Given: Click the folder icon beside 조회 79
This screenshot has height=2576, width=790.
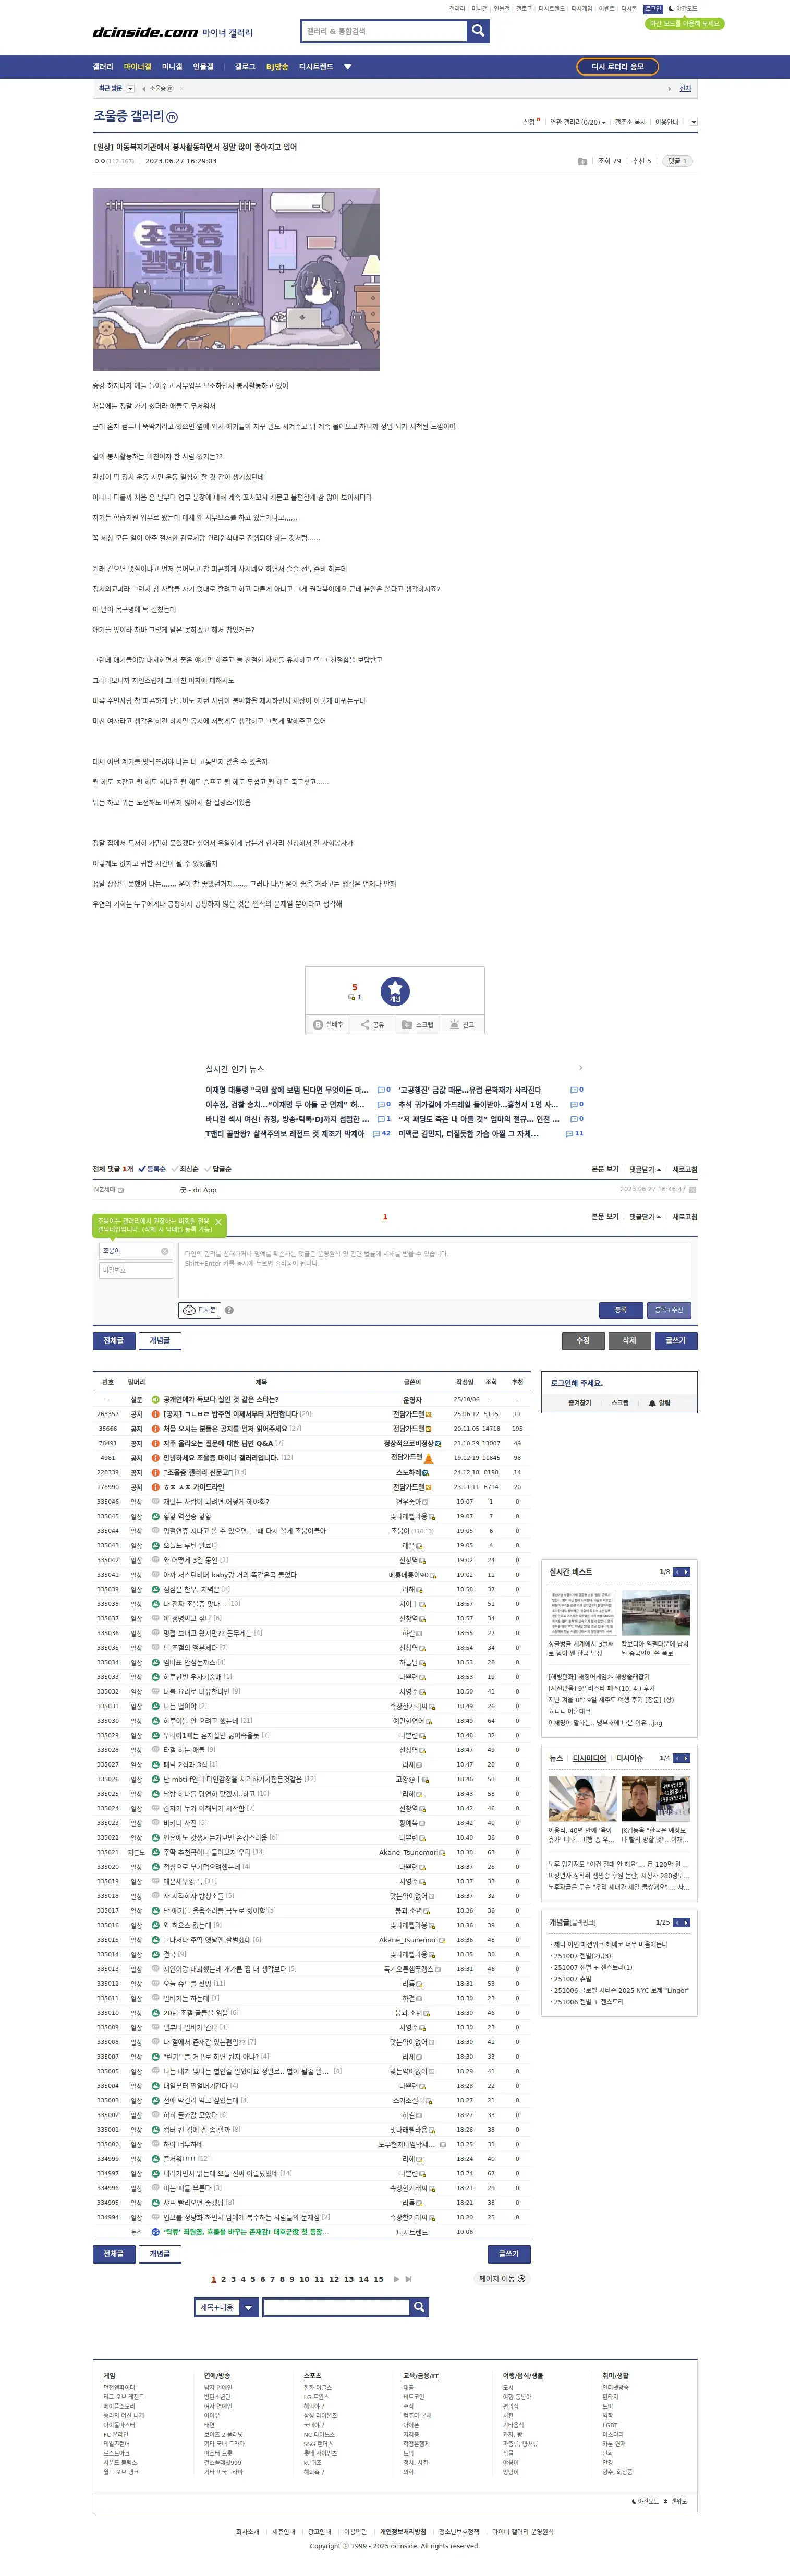Looking at the screenshot, I should (x=582, y=161).
